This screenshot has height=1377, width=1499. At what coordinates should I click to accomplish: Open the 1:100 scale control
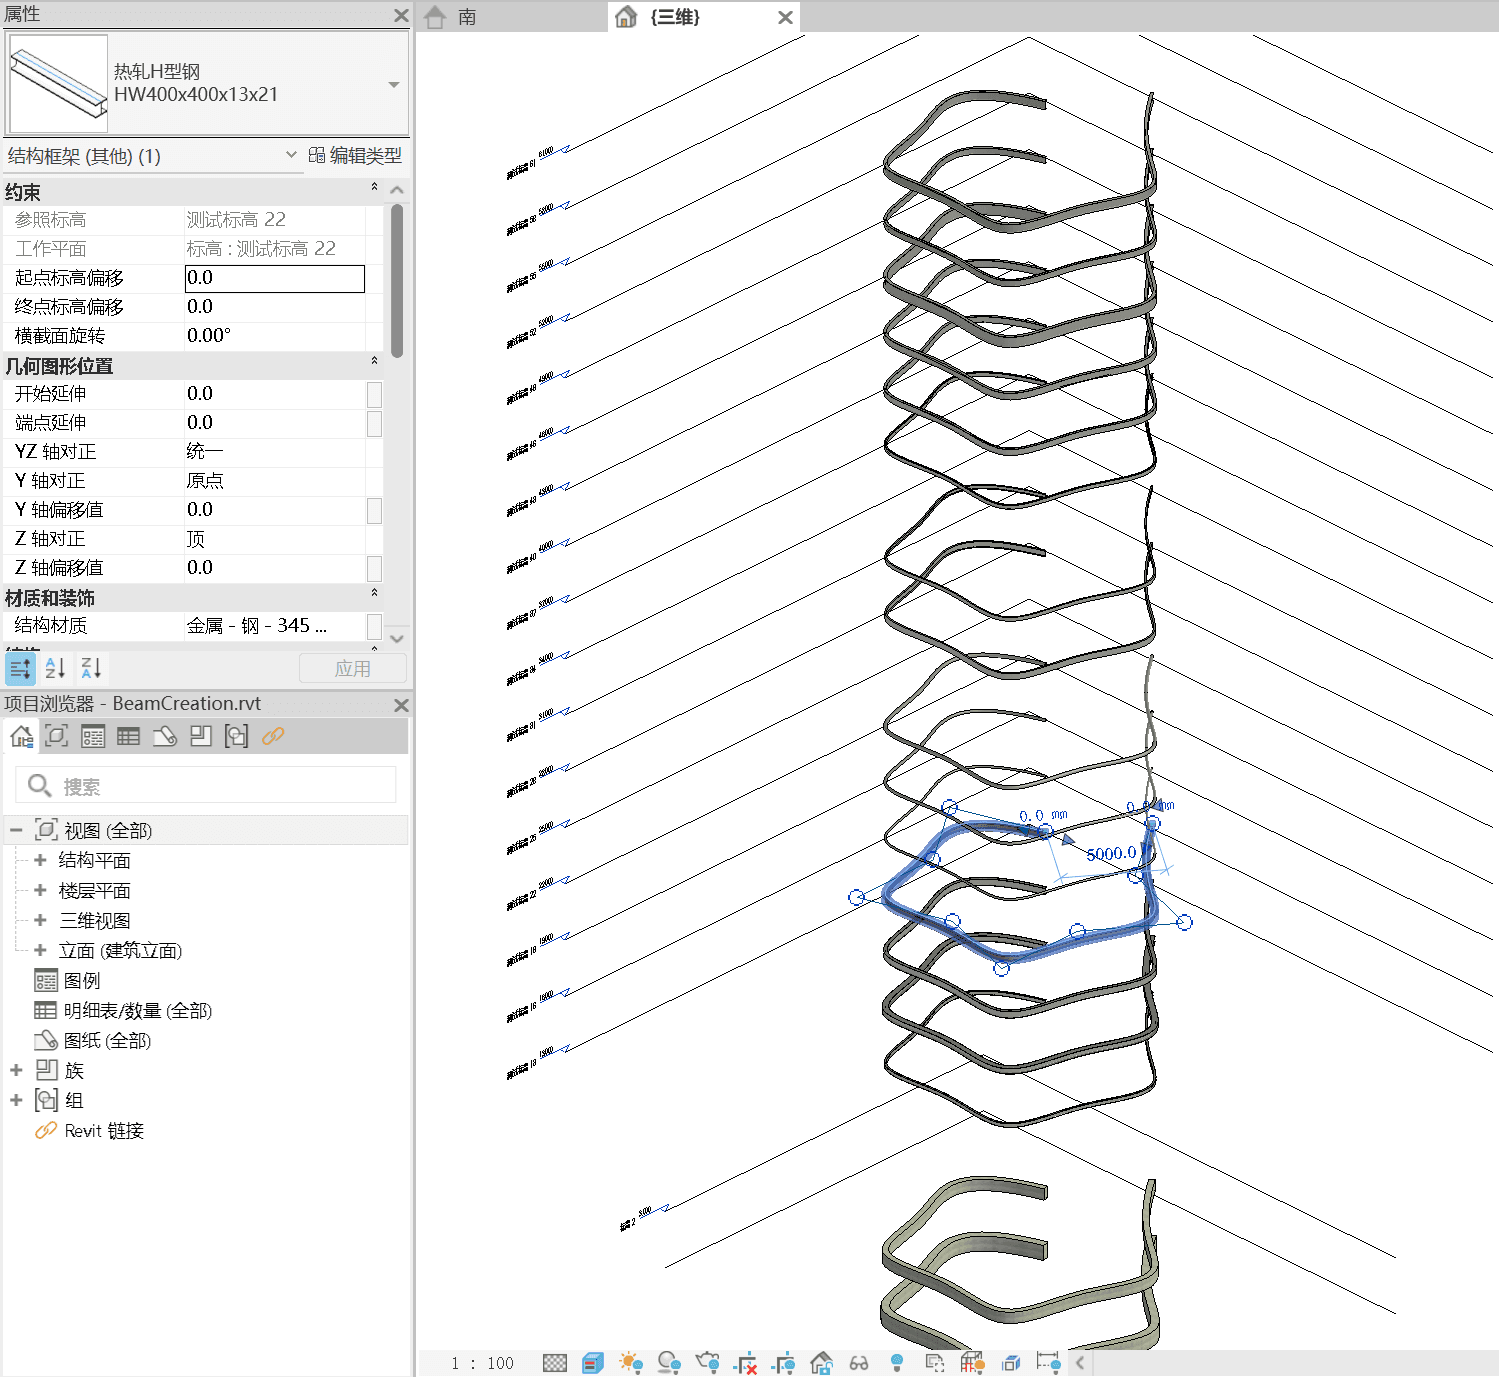482,1362
